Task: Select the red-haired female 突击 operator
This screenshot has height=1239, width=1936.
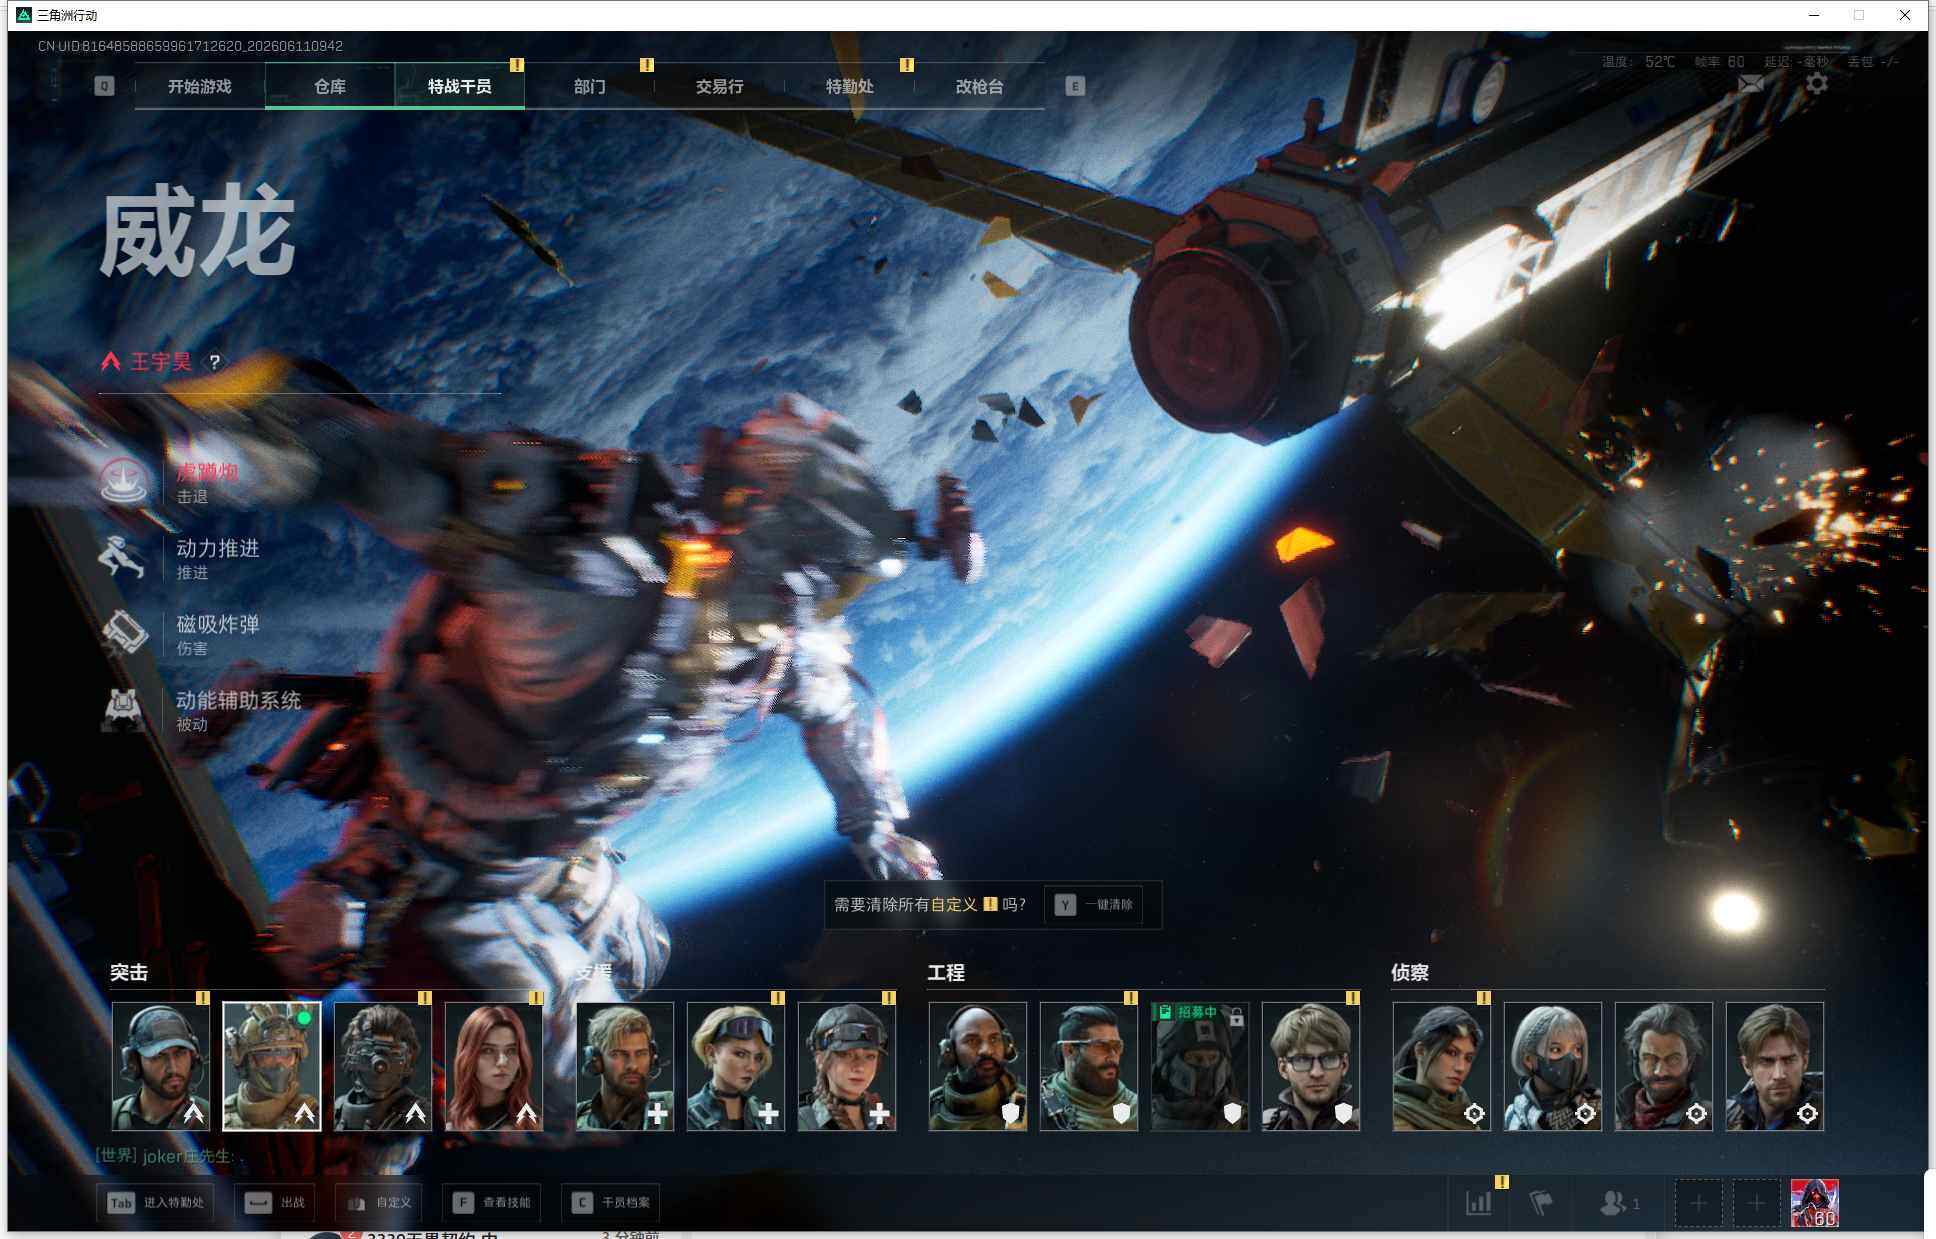Action: tap(494, 1066)
